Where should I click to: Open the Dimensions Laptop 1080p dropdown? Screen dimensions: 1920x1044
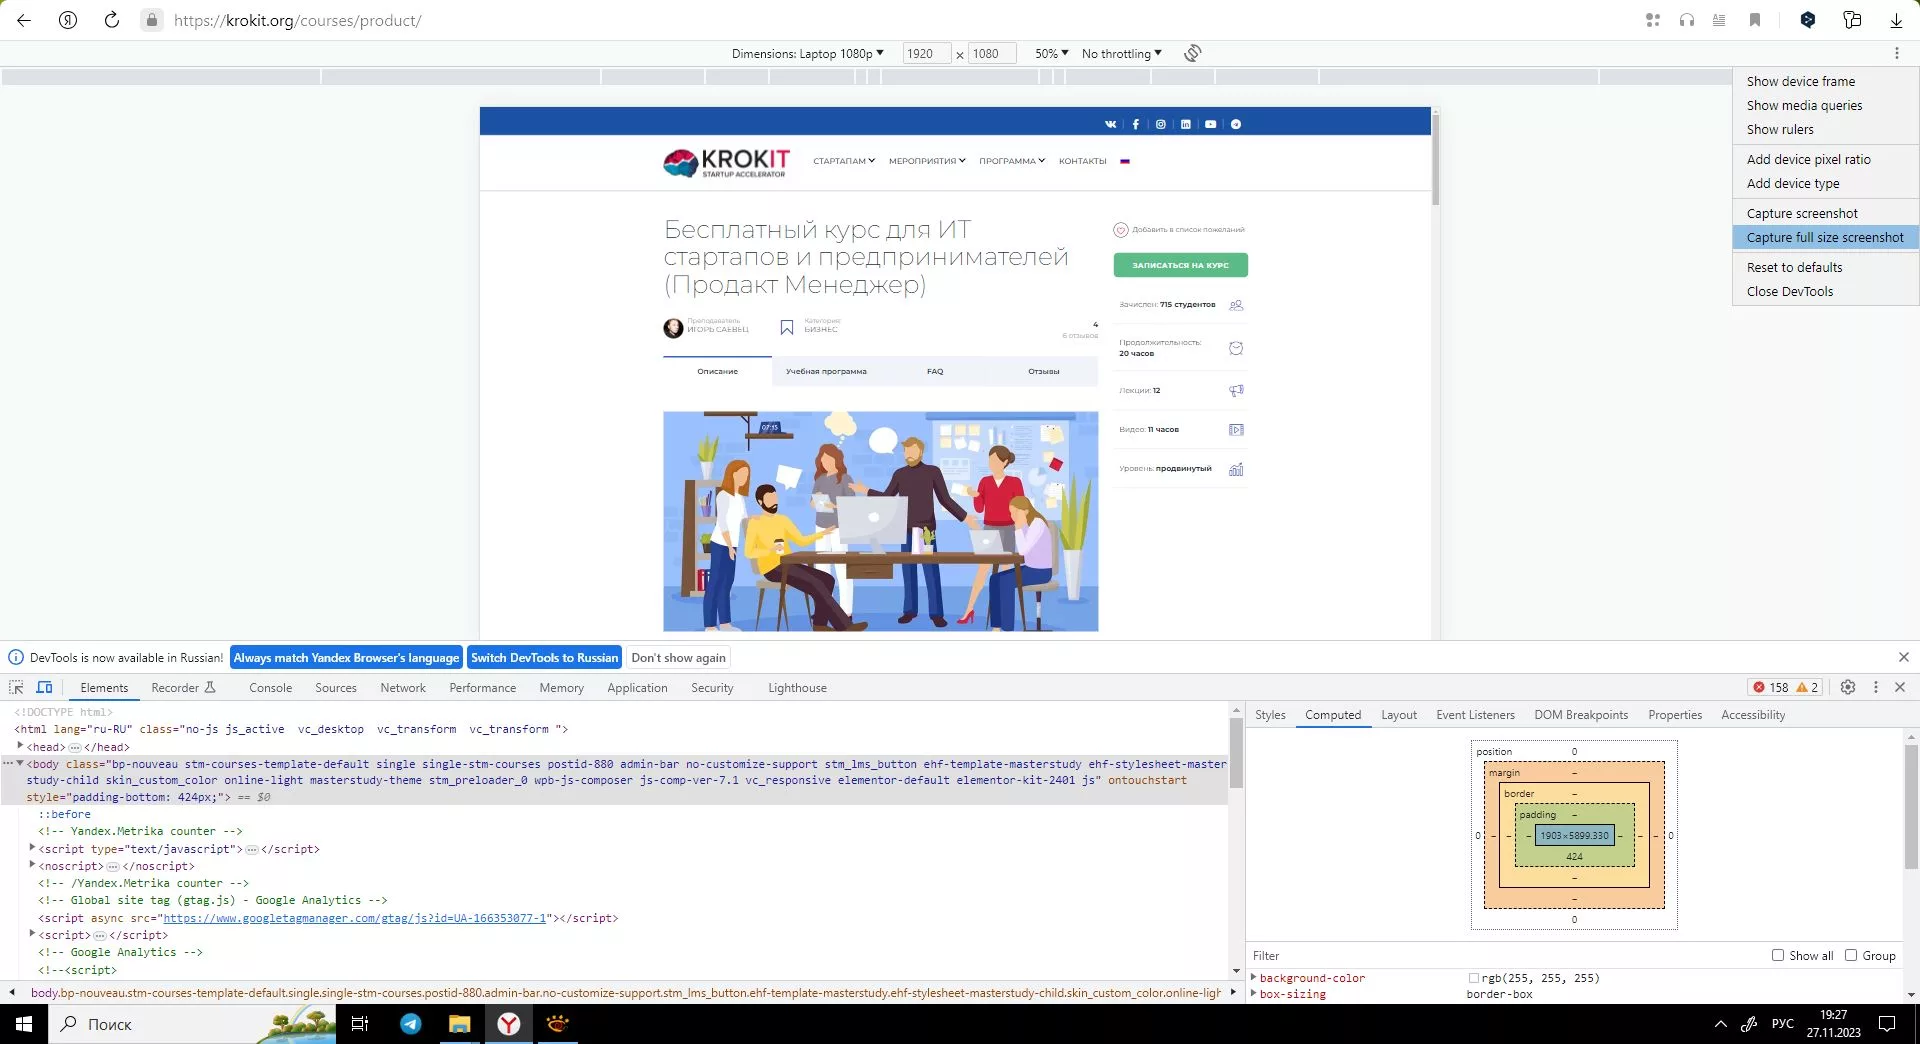[807, 53]
